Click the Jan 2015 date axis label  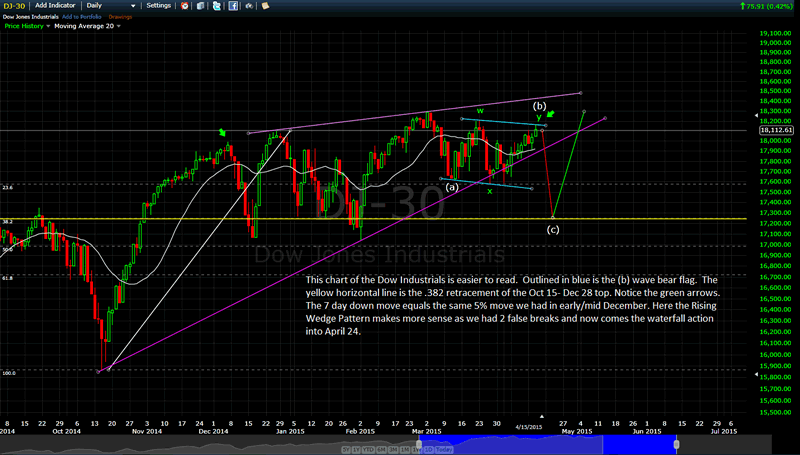coord(290,431)
